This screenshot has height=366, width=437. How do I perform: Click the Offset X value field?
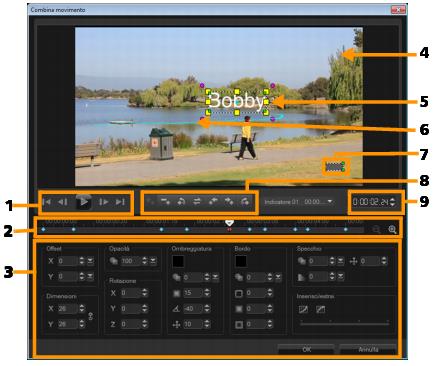tap(68, 261)
